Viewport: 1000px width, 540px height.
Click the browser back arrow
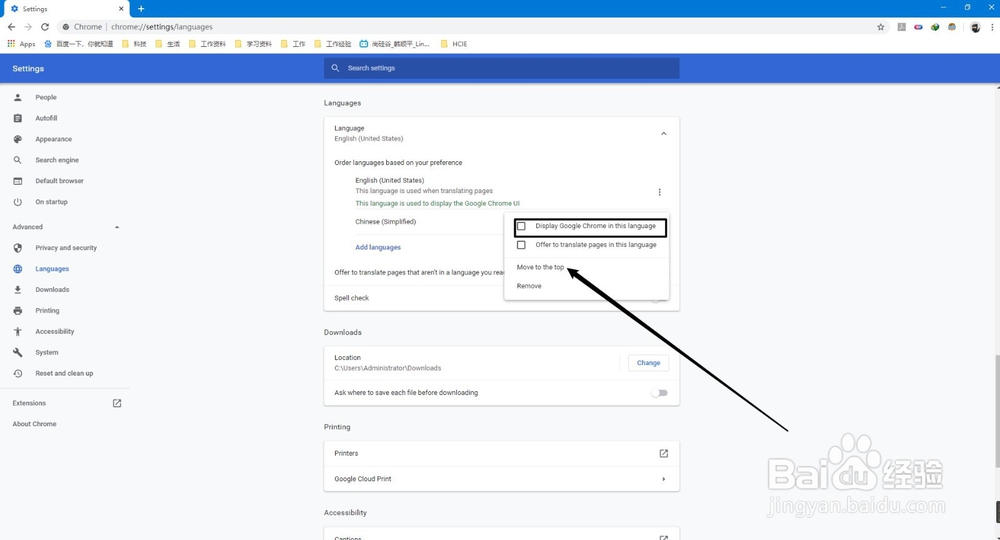[x=11, y=27]
